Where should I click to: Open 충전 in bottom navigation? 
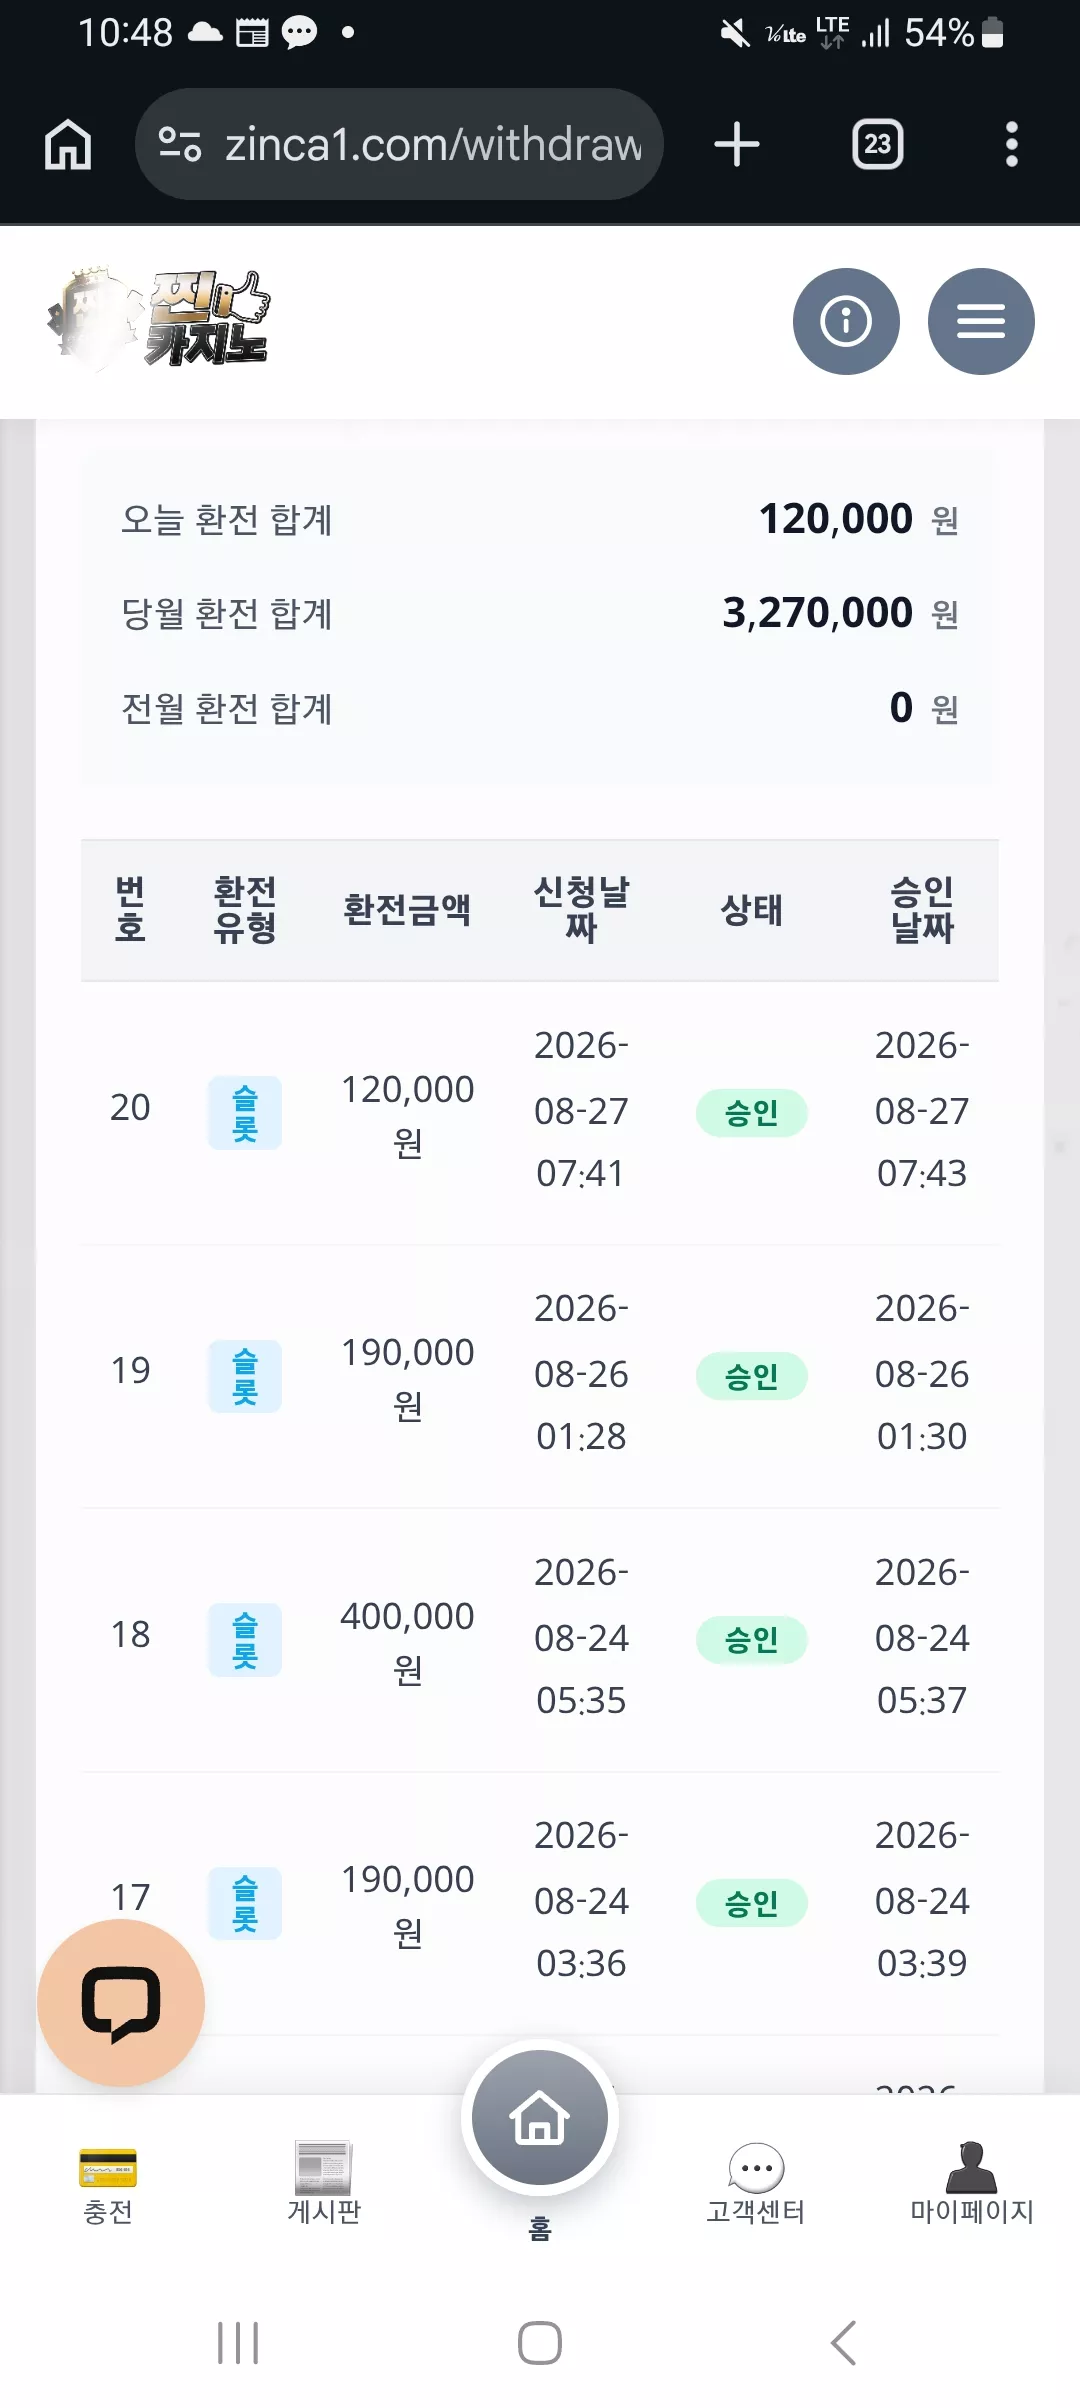[108, 2185]
